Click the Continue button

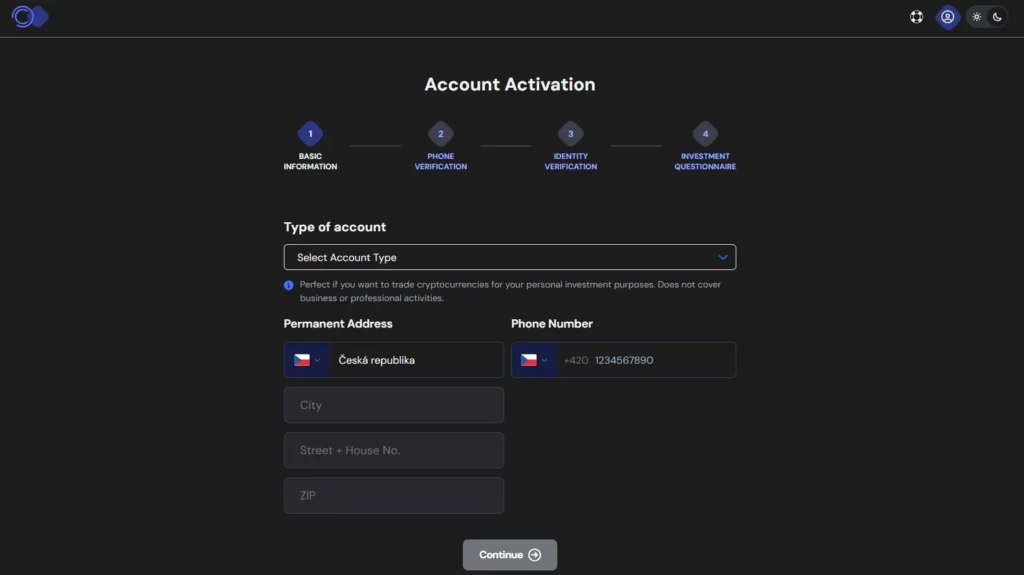click(x=509, y=555)
